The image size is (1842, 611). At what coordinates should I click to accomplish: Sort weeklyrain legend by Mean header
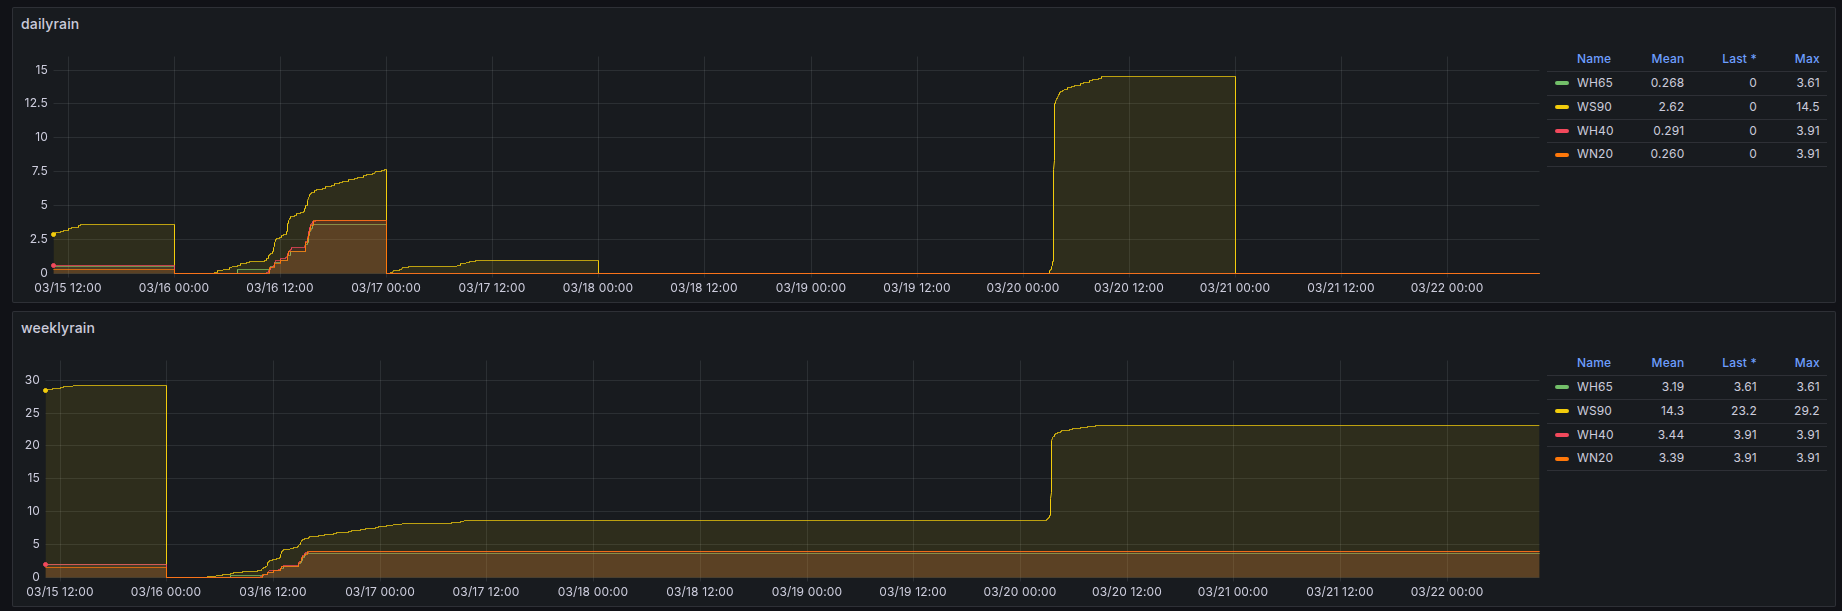click(1667, 363)
